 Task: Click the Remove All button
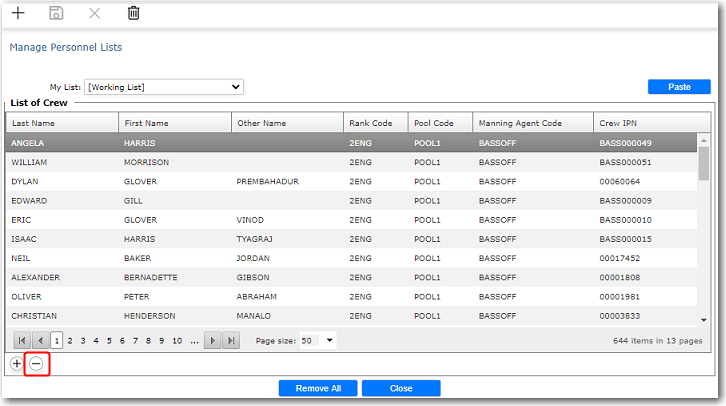point(317,388)
